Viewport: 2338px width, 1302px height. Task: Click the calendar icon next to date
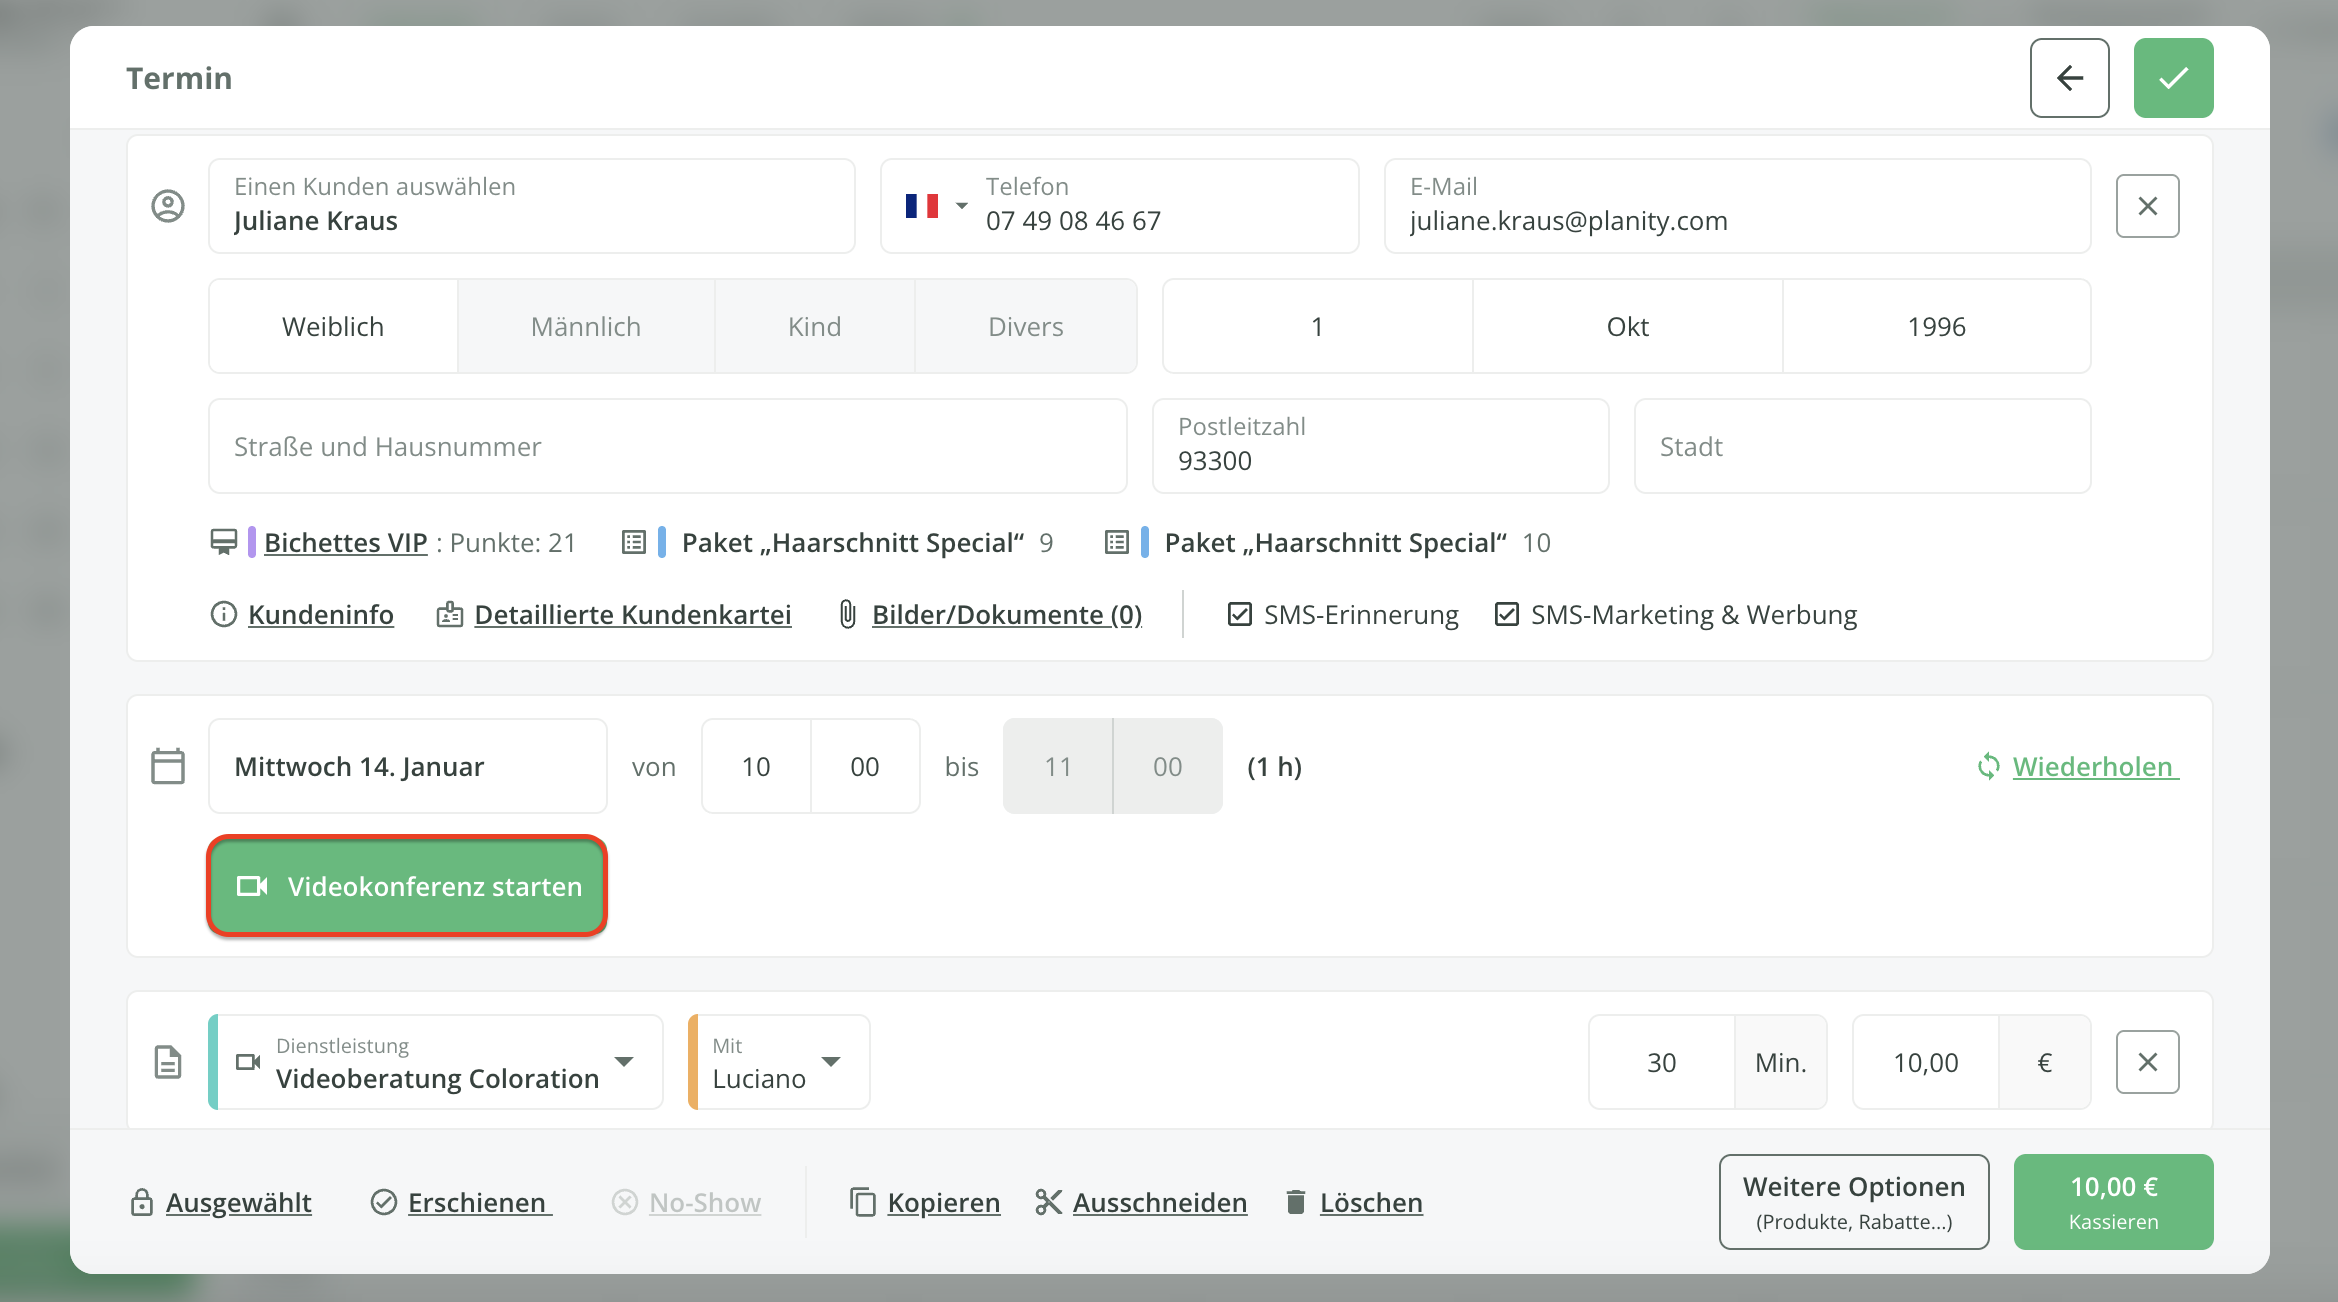pyautogui.click(x=168, y=767)
